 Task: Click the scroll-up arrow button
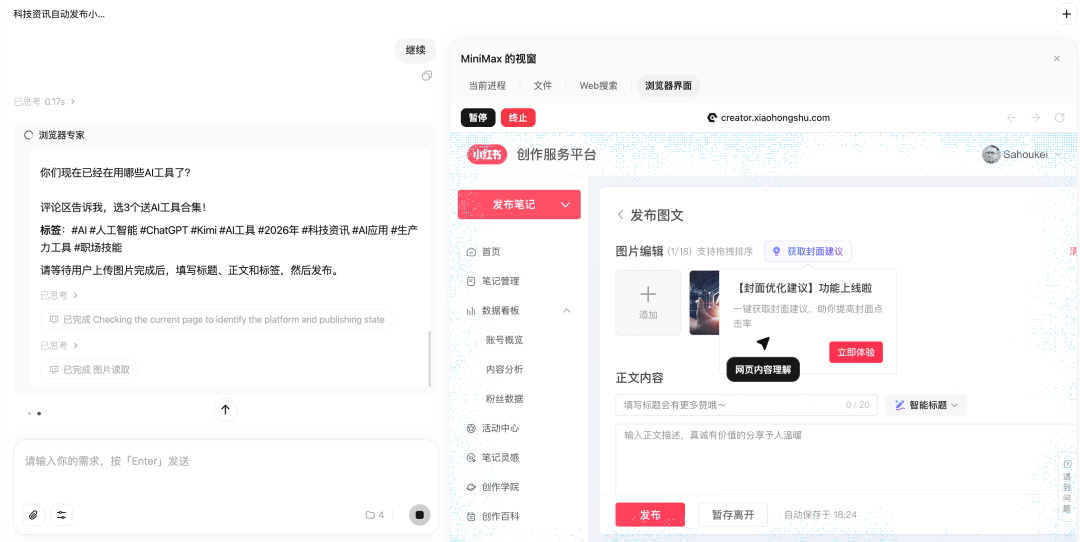coord(225,409)
